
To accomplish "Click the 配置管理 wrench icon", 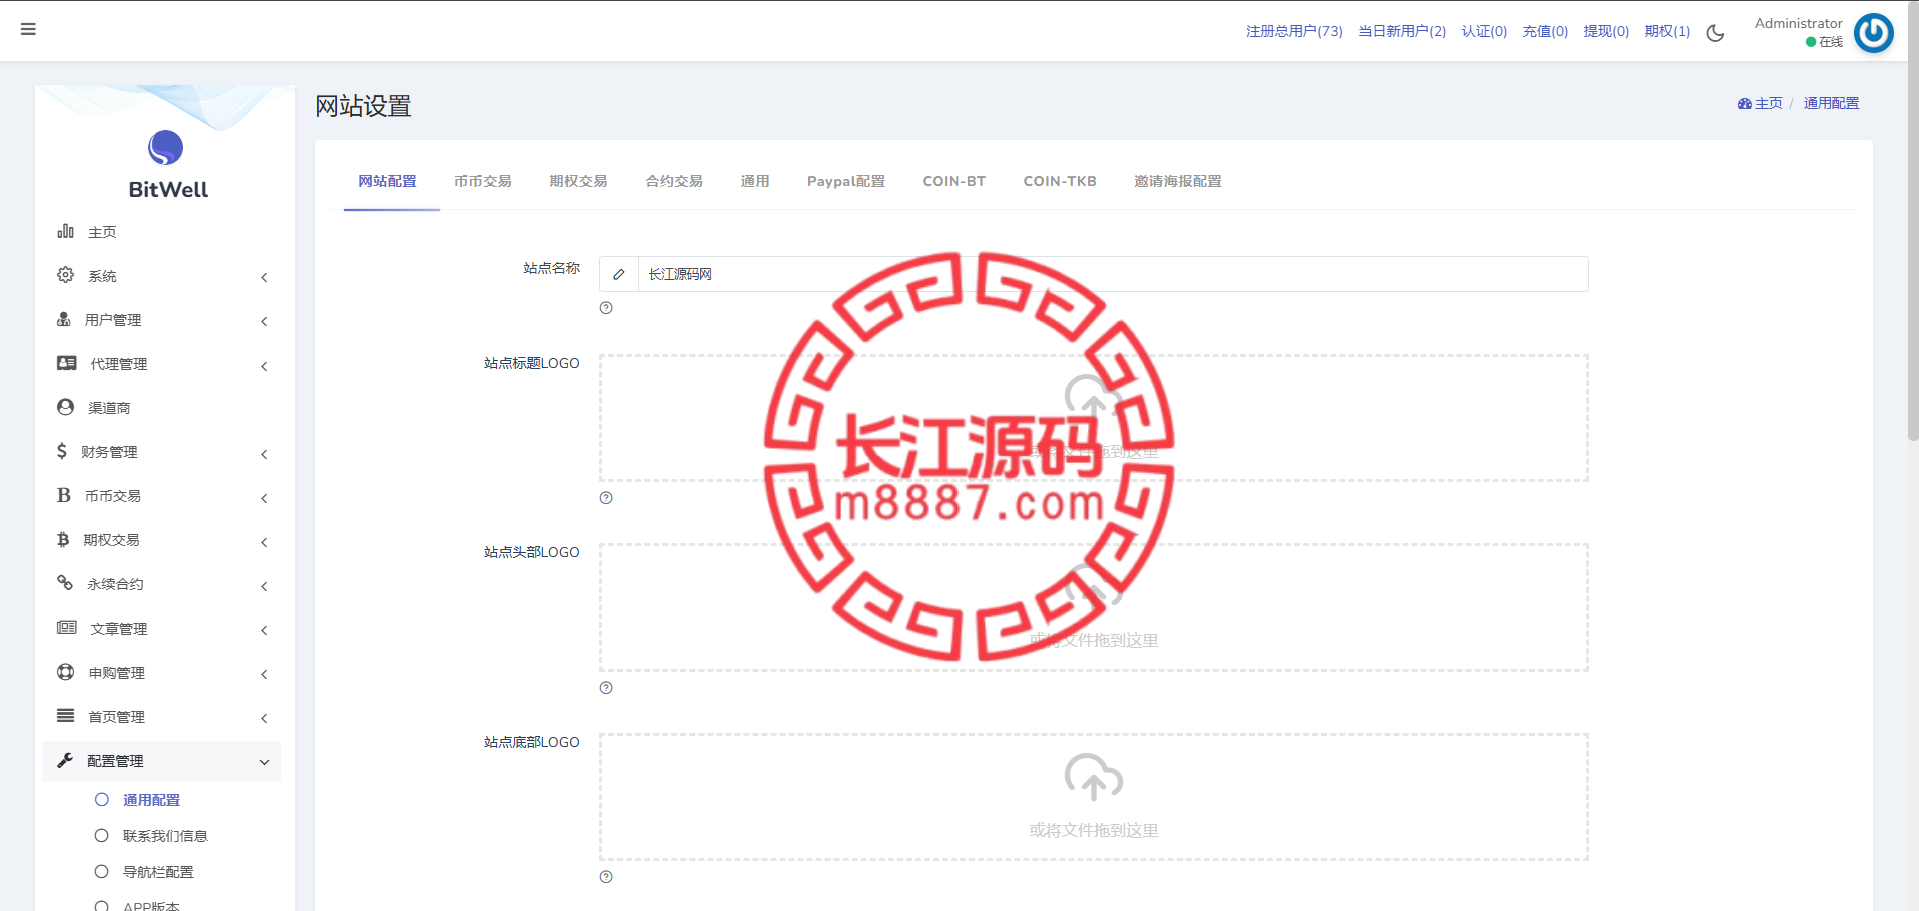I will (65, 760).
